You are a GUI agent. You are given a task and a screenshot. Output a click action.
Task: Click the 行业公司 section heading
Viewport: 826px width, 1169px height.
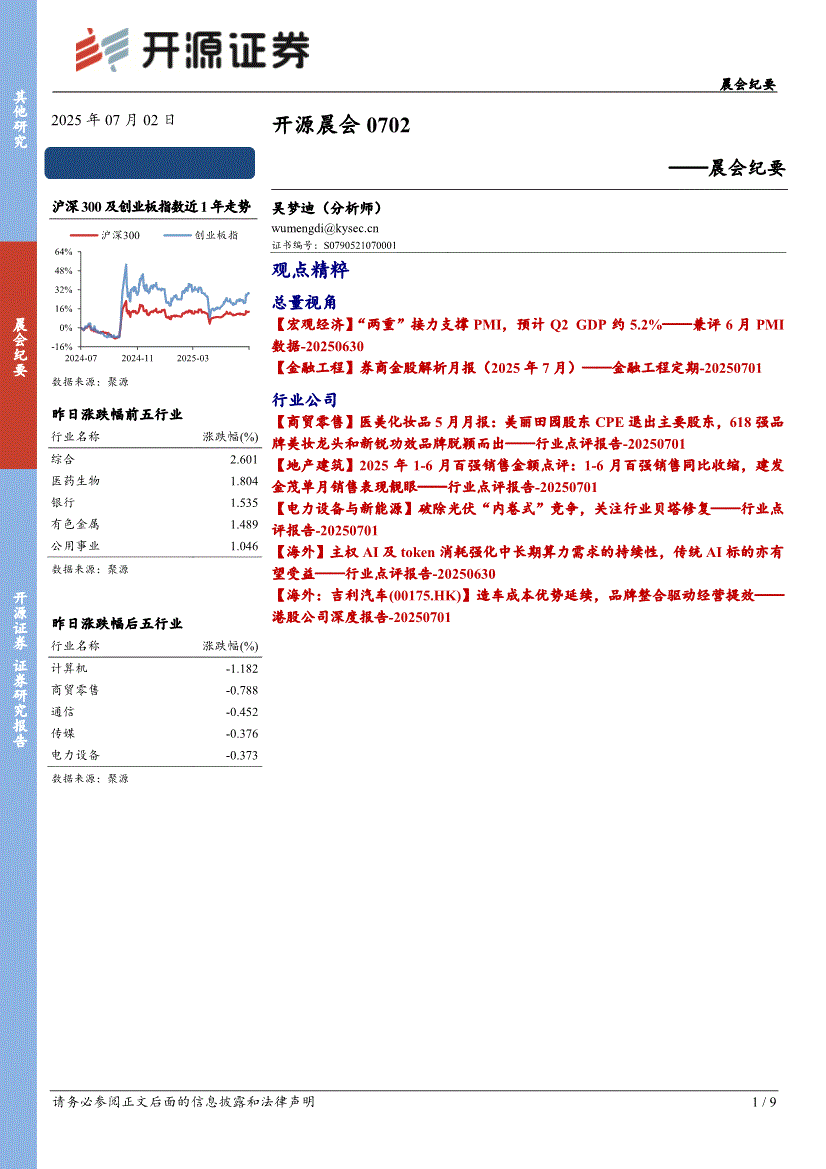pos(304,400)
